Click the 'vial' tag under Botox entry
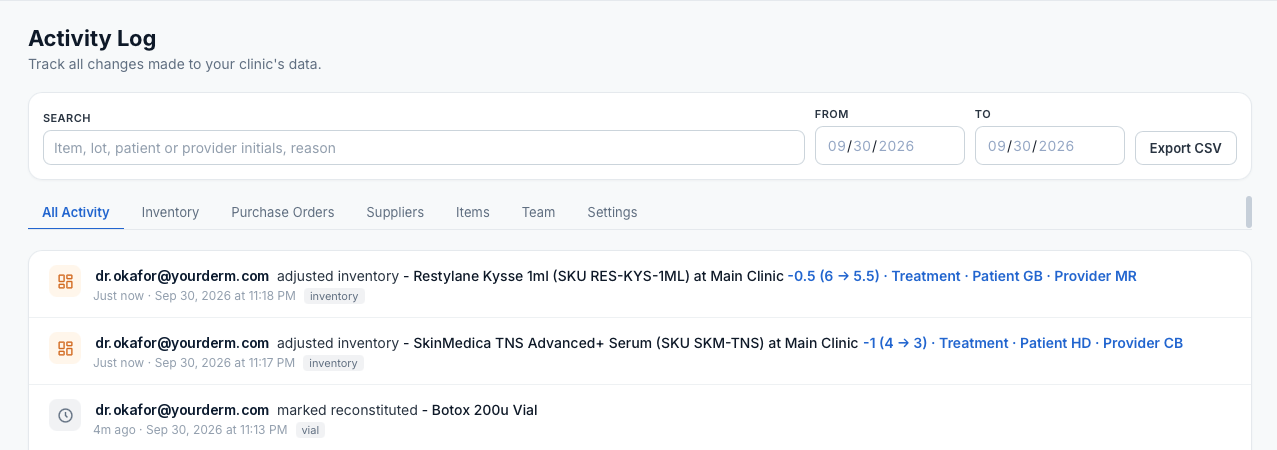Screen dimensions: 1277x450 coord(310,430)
